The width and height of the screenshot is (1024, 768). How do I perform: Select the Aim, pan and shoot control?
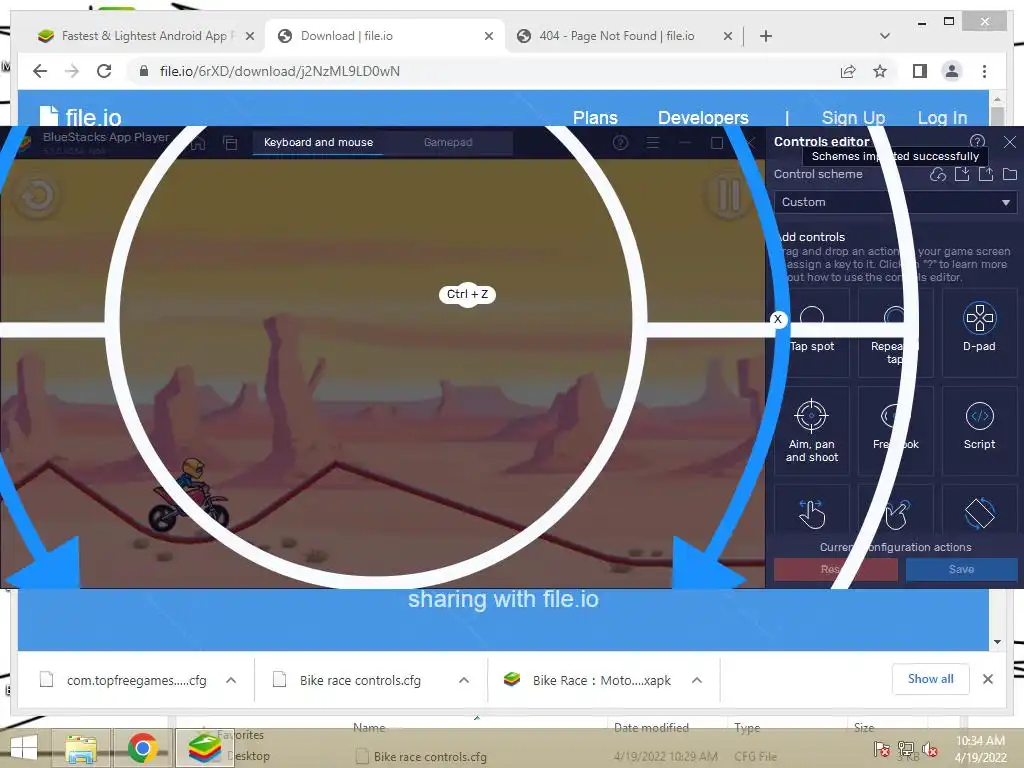point(811,430)
